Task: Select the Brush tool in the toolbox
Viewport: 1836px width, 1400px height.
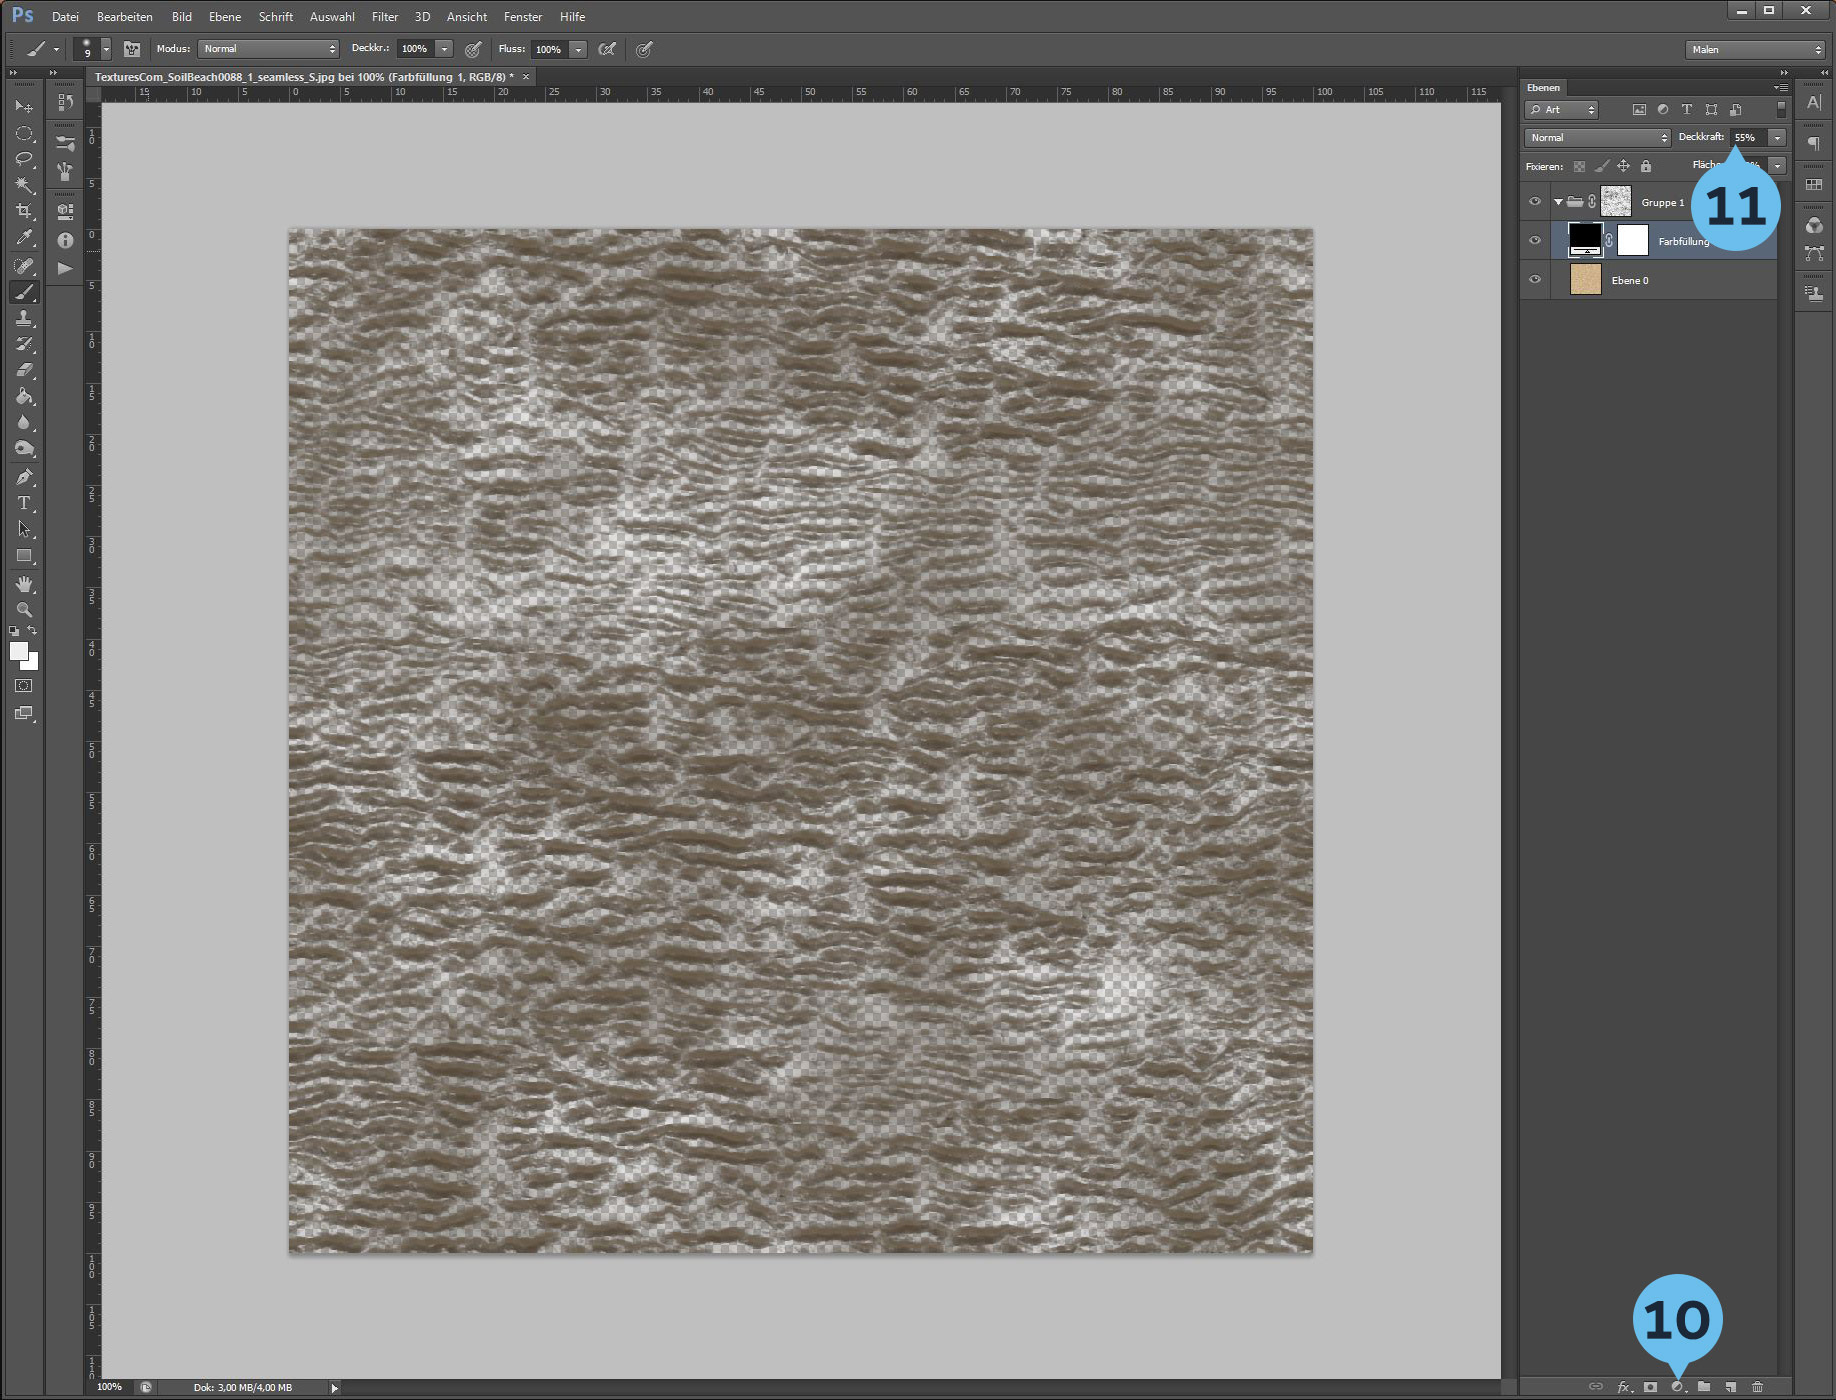Action: tap(24, 292)
